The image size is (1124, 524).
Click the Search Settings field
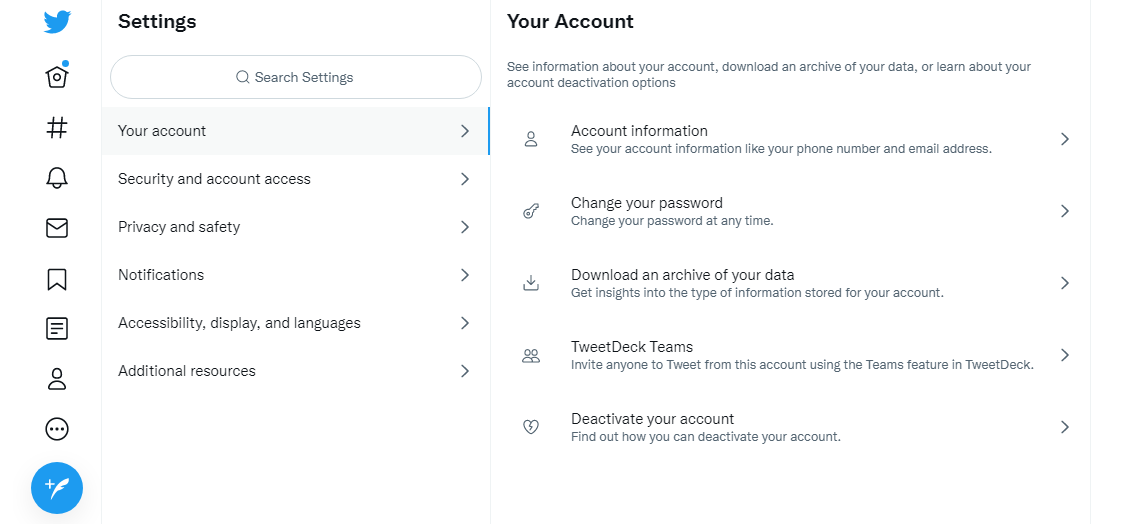[x=295, y=77]
